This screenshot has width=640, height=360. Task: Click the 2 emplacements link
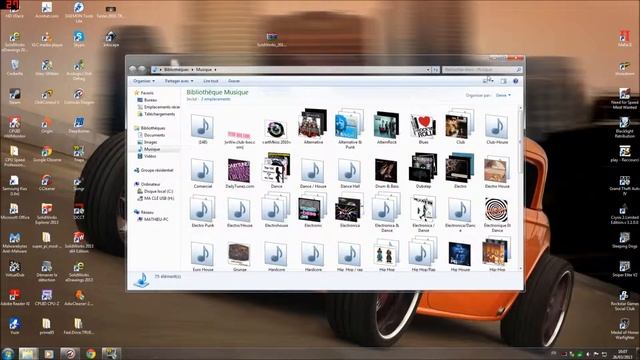[216, 99]
